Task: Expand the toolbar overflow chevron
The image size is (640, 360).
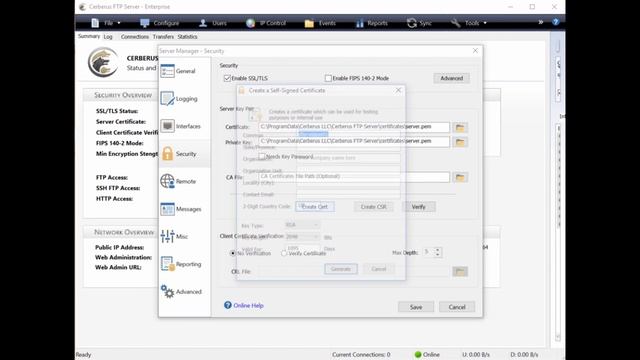Action: [x=541, y=22]
